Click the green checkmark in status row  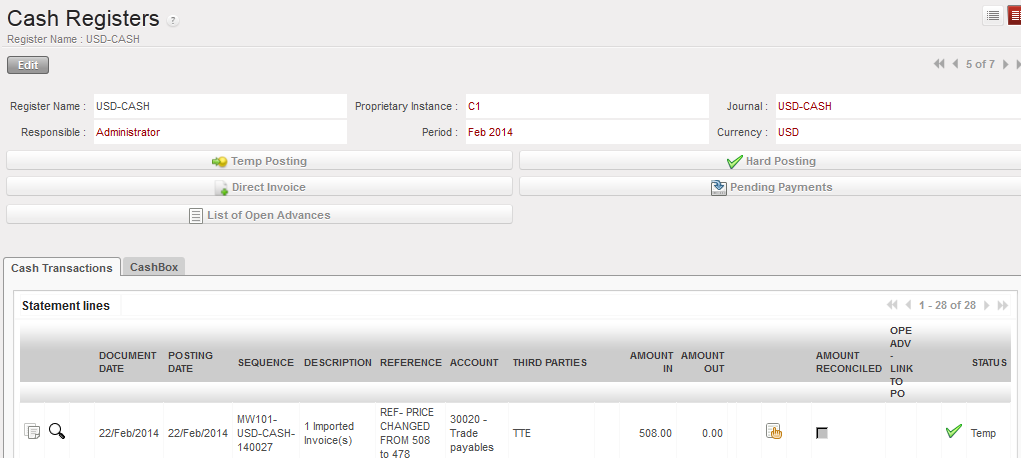pyautogui.click(x=953, y=432)
